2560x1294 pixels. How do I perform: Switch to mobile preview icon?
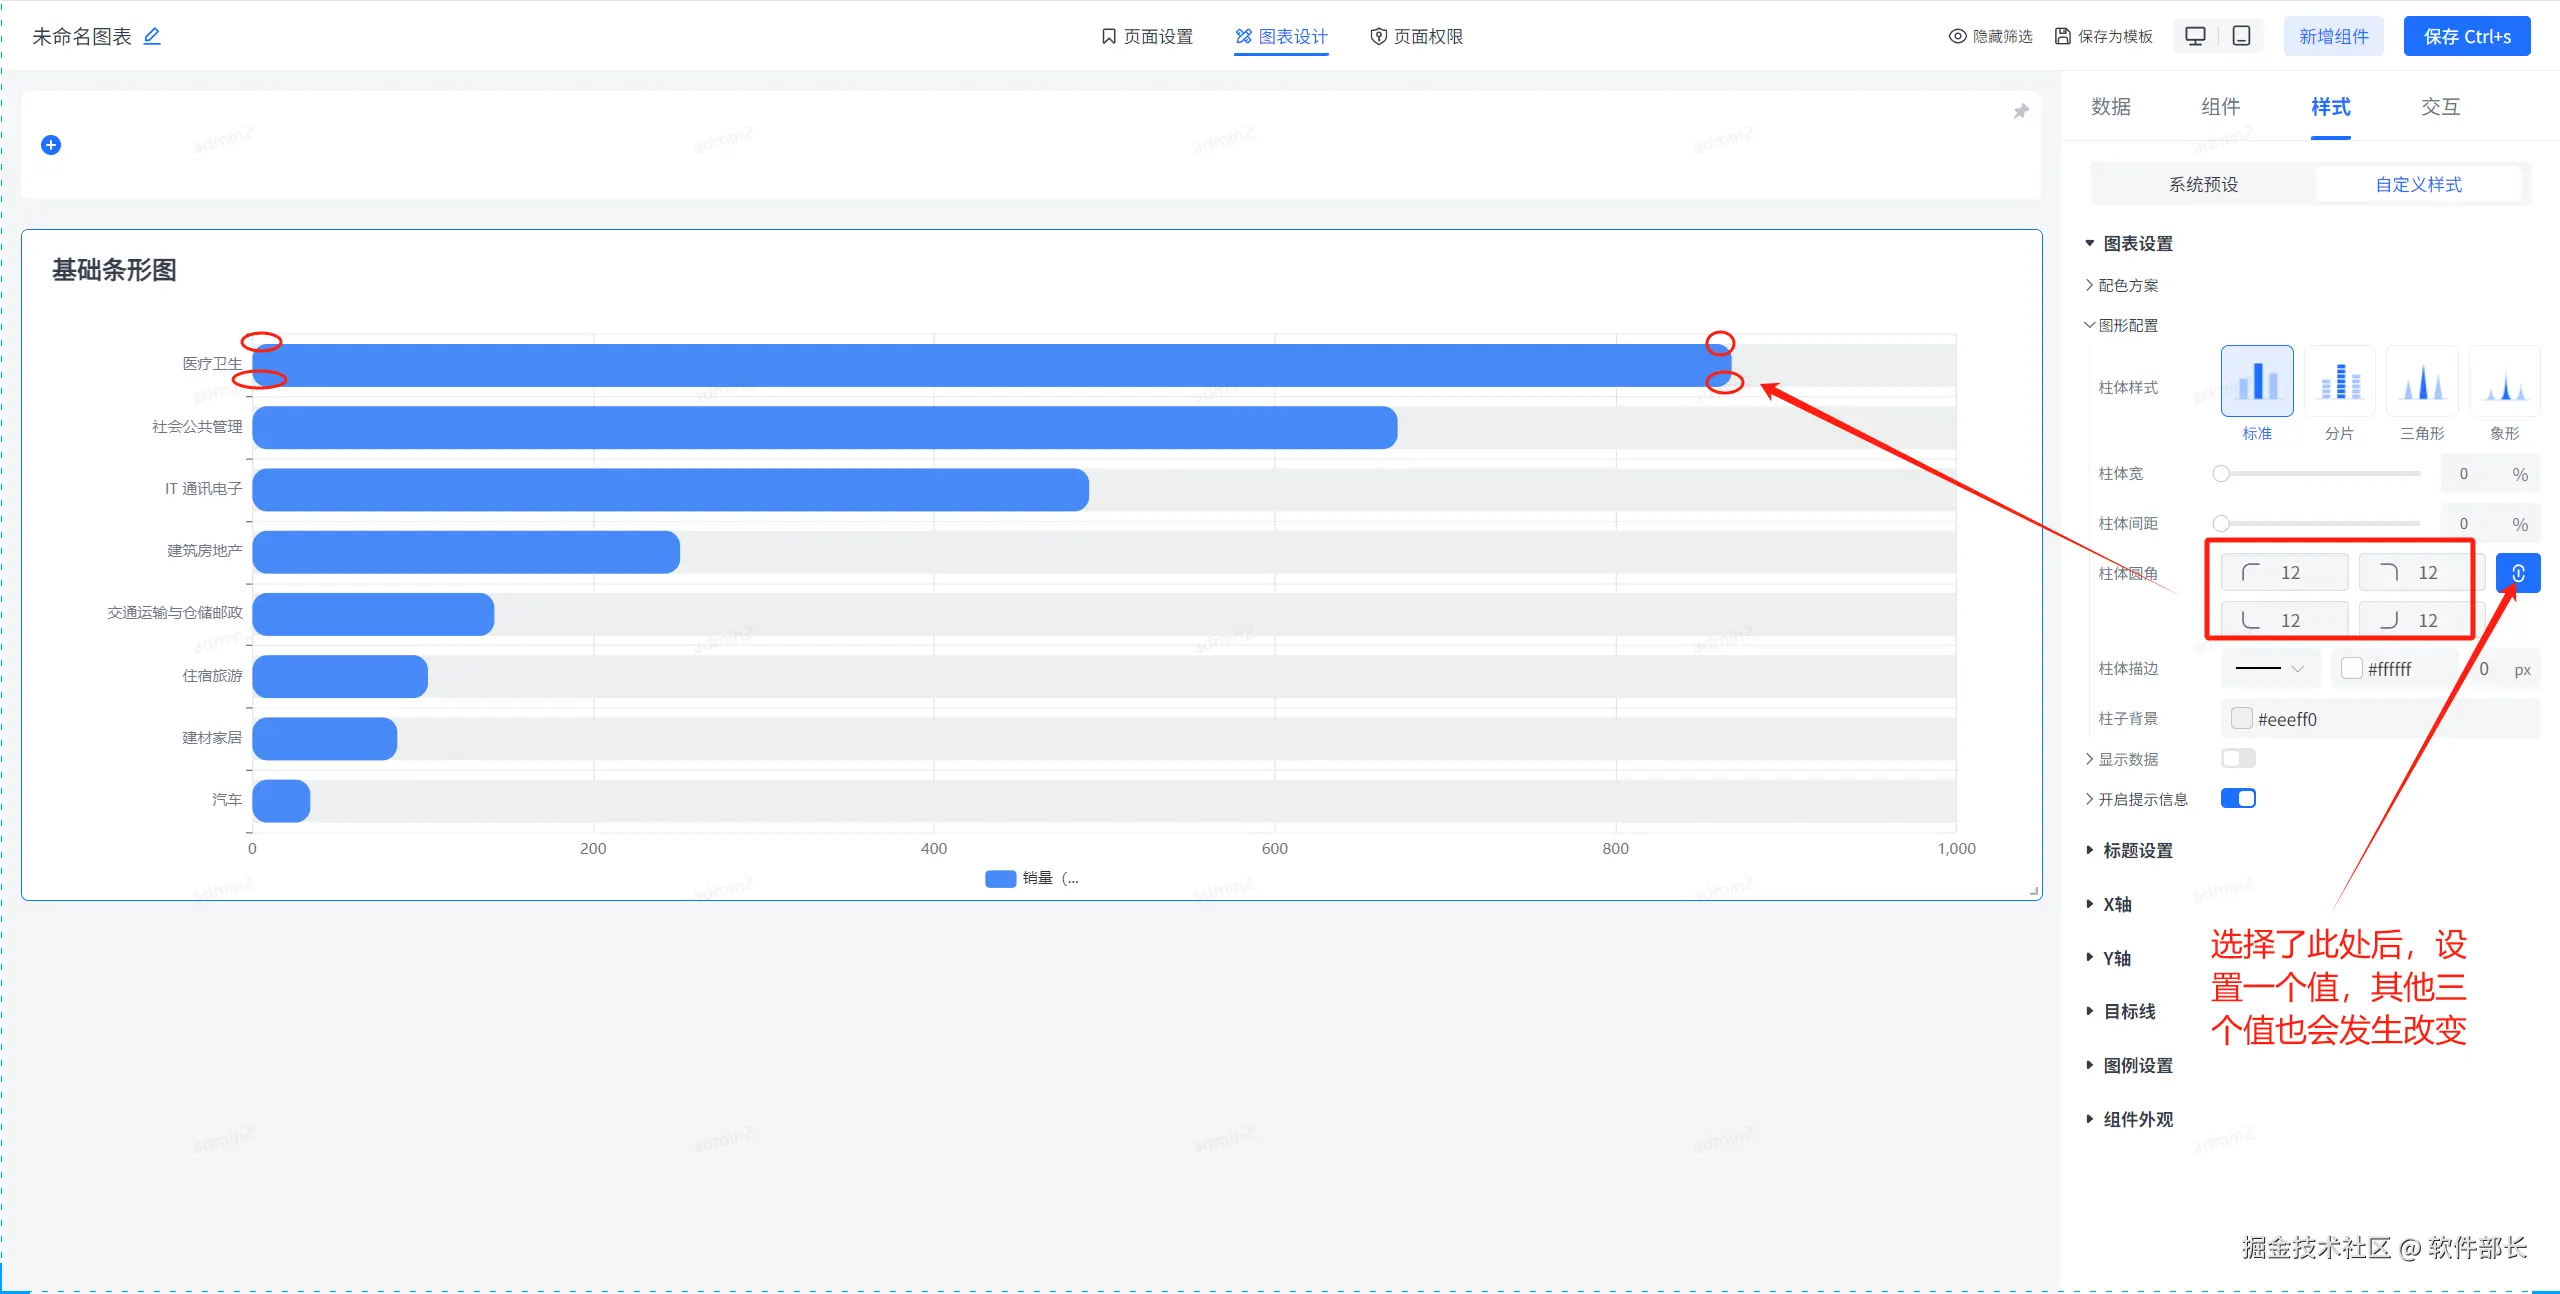(x=2242, y=36)
